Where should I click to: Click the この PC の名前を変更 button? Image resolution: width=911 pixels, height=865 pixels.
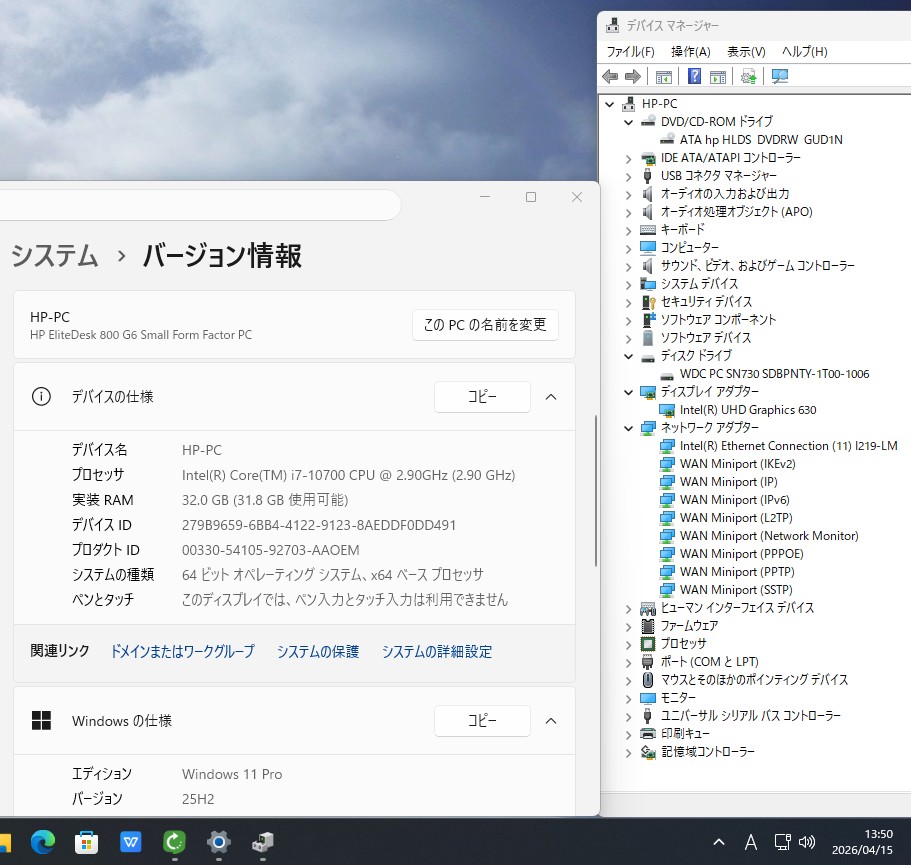coord(485,325)
